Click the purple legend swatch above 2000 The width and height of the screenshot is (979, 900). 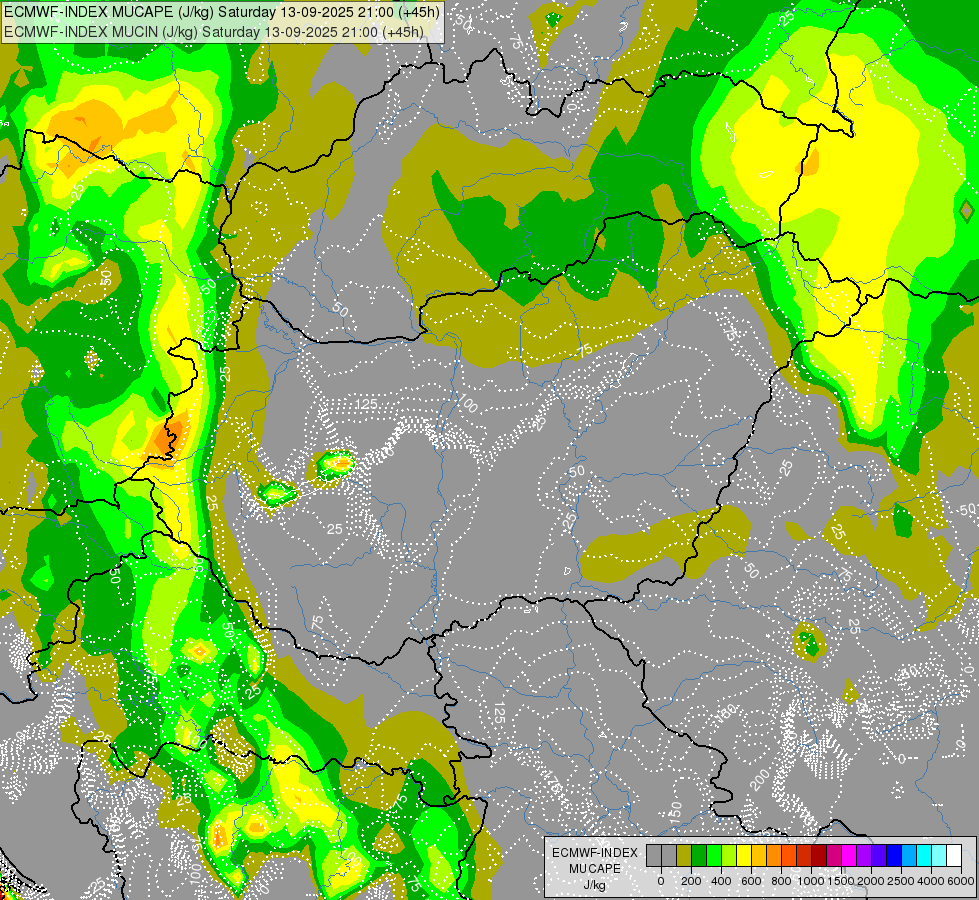864,855
